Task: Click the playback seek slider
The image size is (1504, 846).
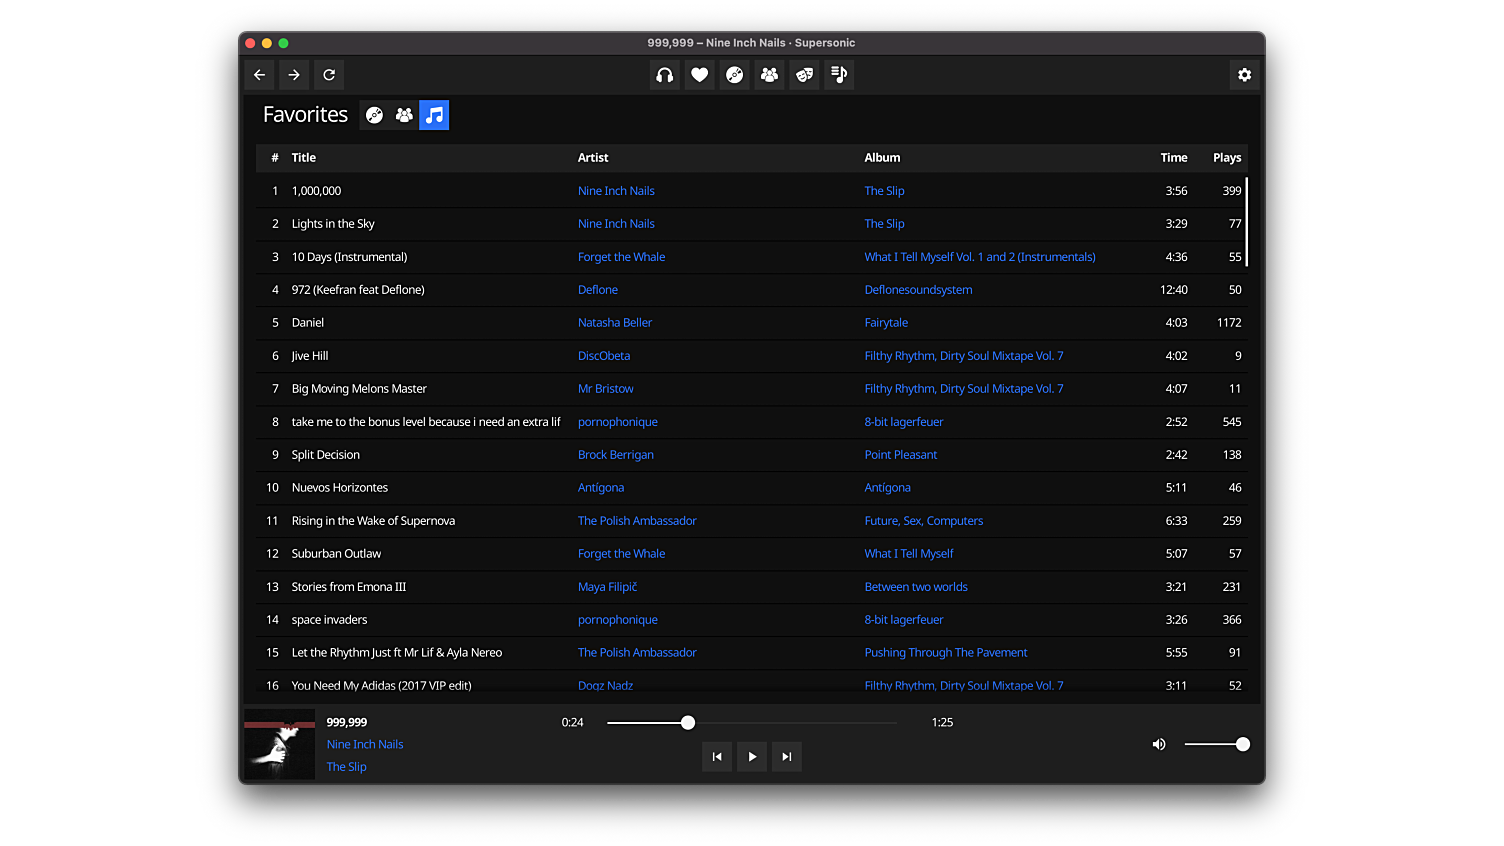Action: tap(751, 723)
